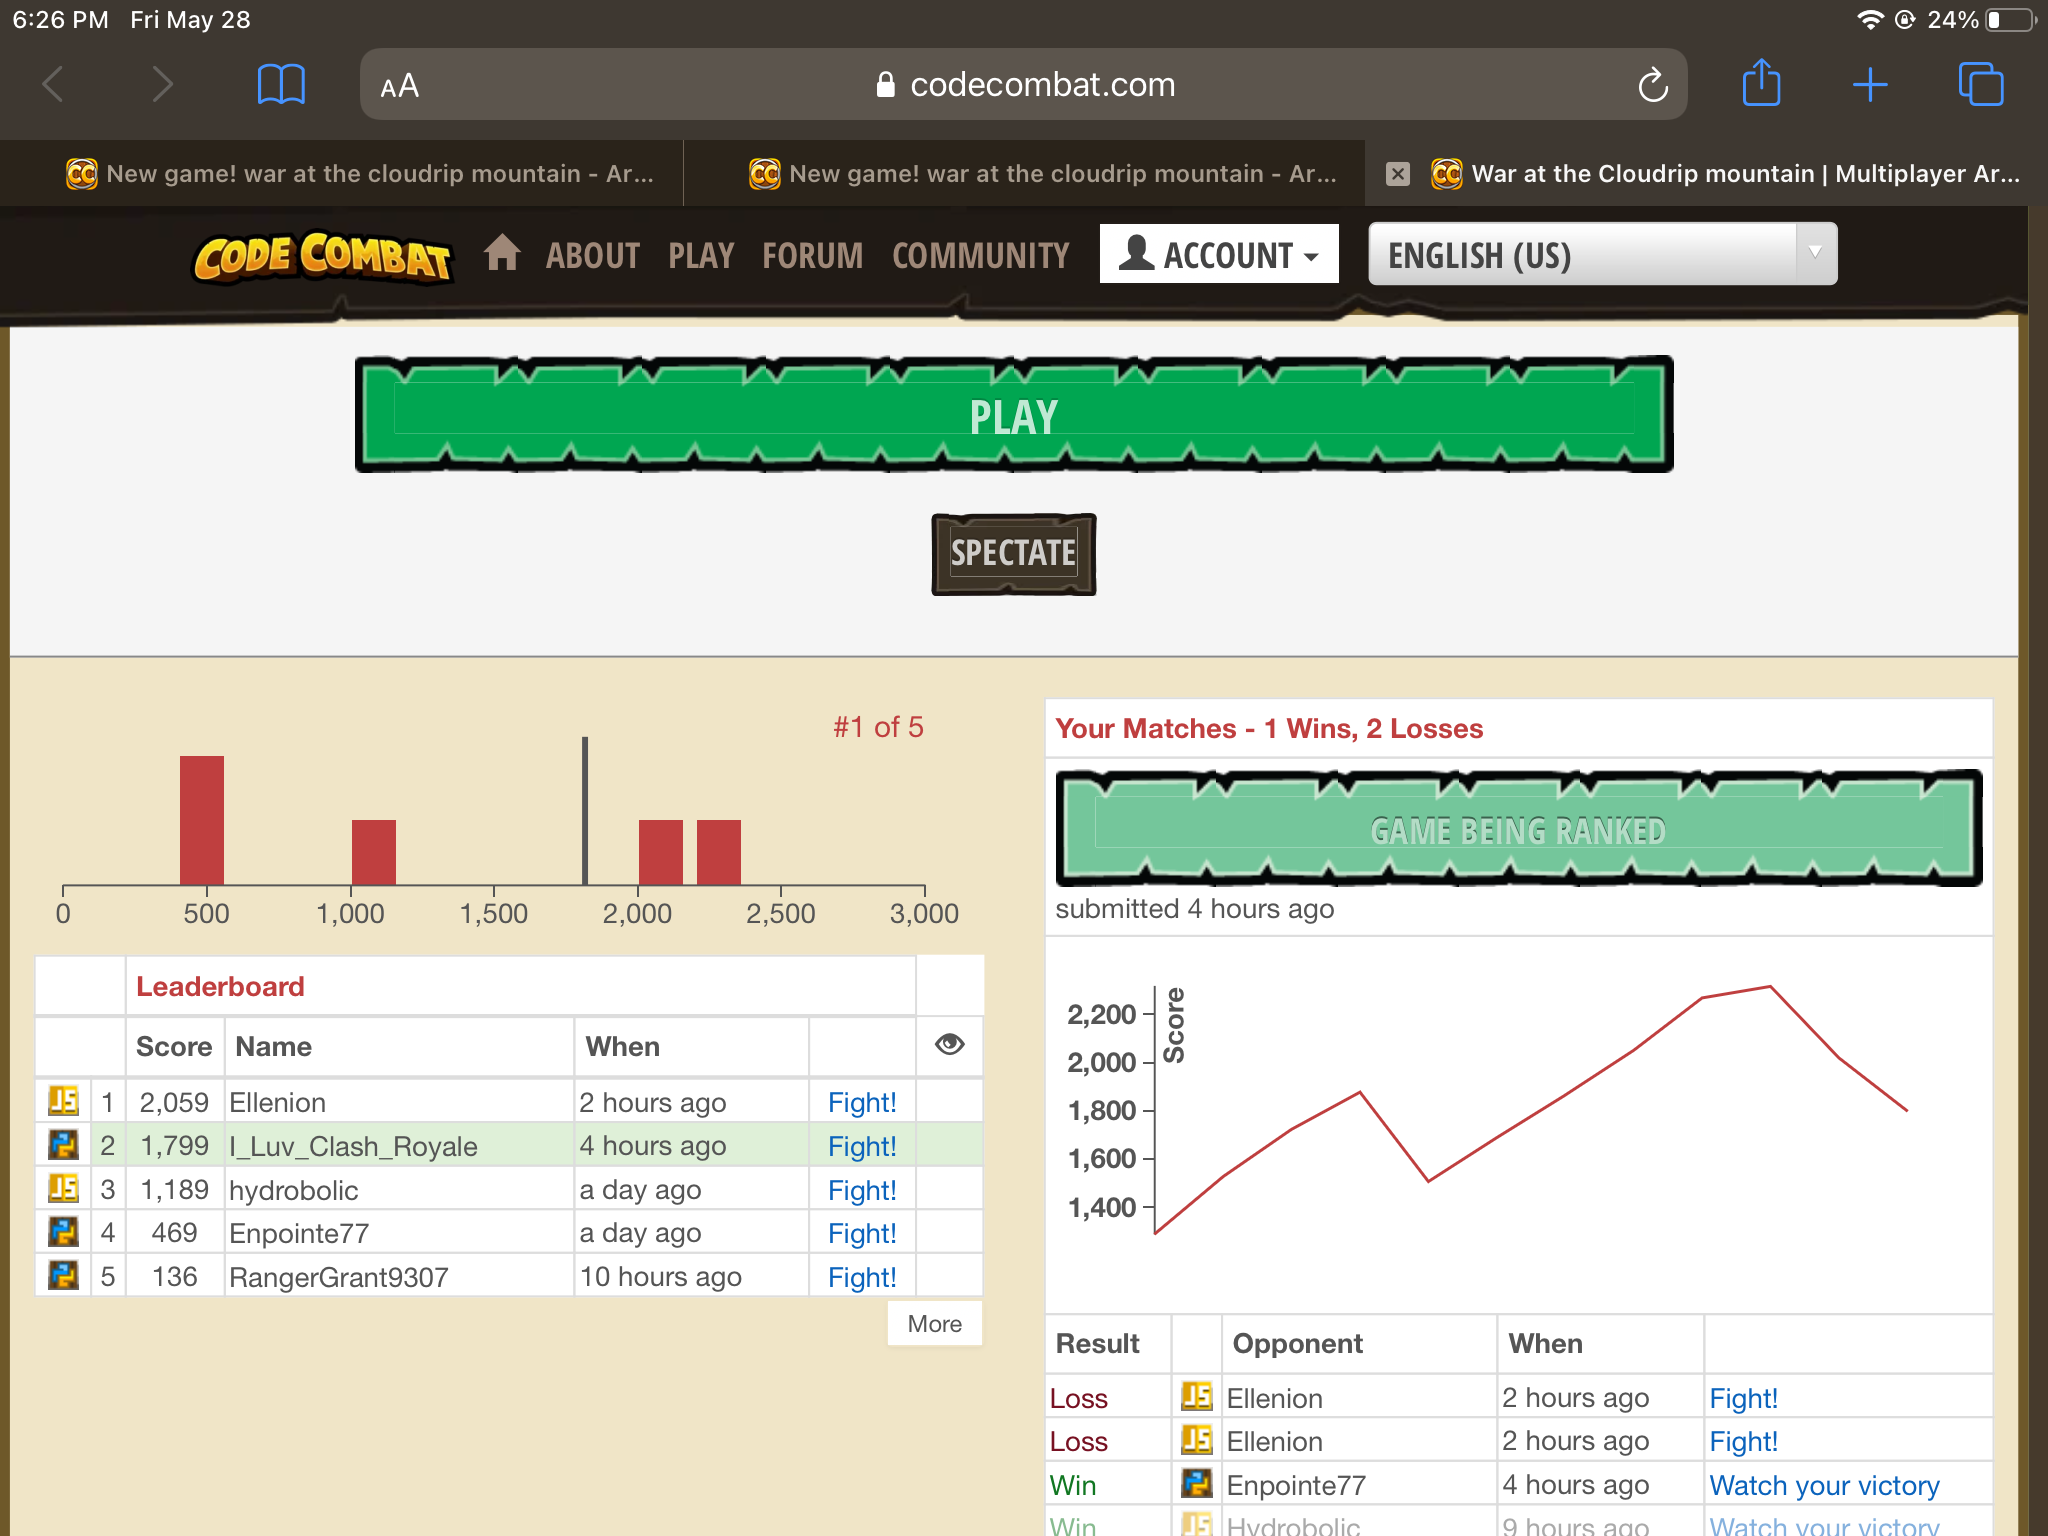
Task: Open Safari bookmarks book icon
Action: [281, 85]
